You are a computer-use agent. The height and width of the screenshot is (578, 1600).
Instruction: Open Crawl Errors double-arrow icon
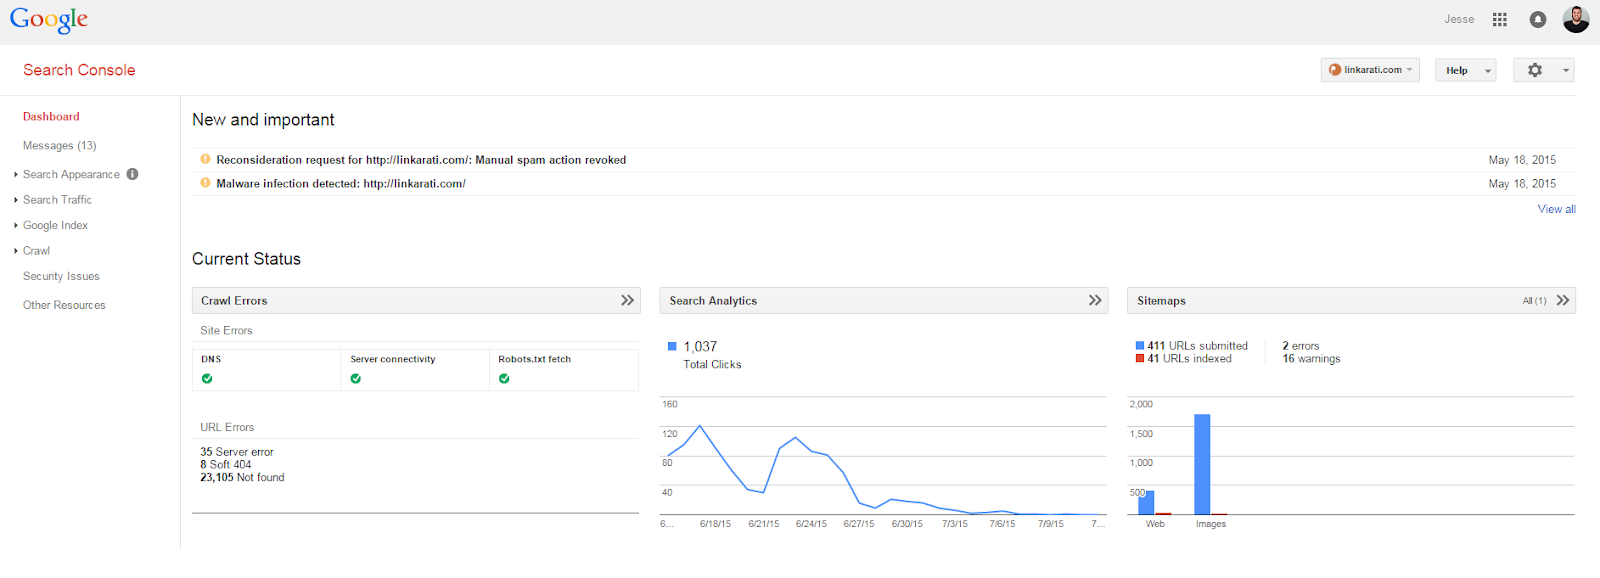coord(627,300)
